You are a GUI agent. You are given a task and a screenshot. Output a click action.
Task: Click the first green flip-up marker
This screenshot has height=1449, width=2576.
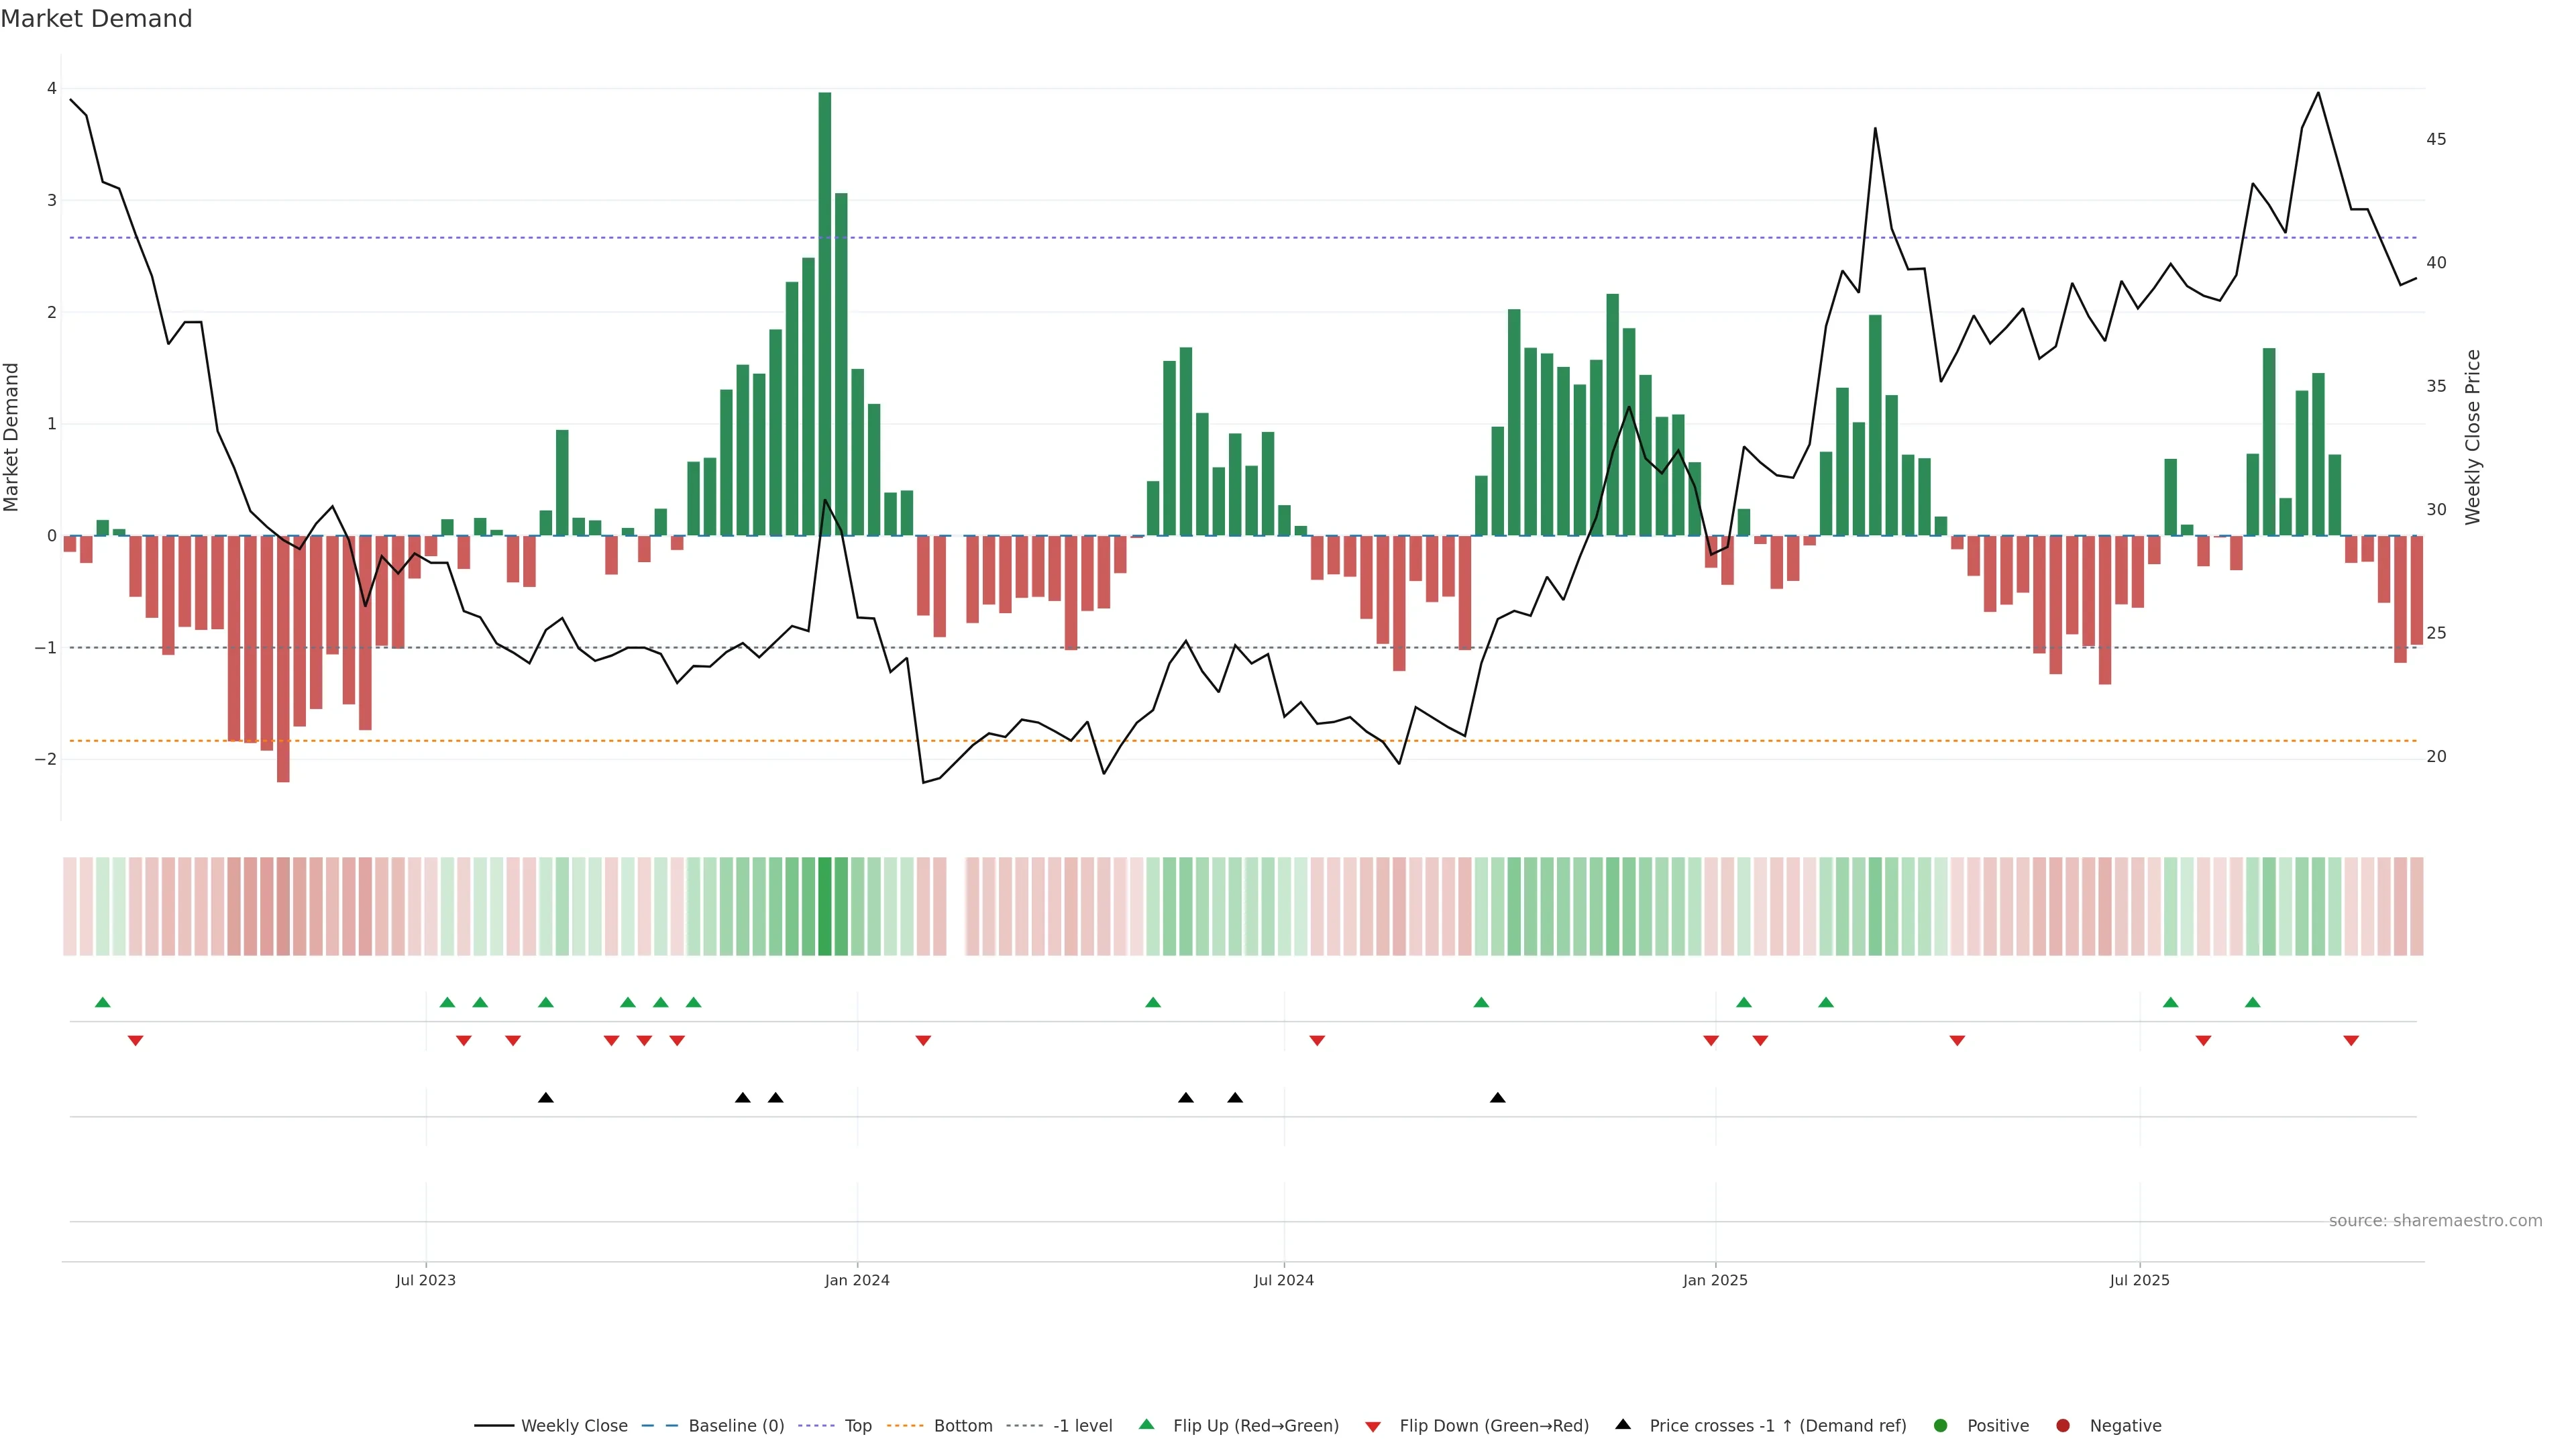(102, 1002)
